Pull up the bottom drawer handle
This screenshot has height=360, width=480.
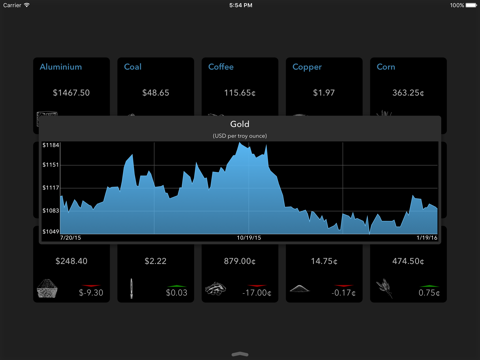pyautogui.click(x=240, y=354)
